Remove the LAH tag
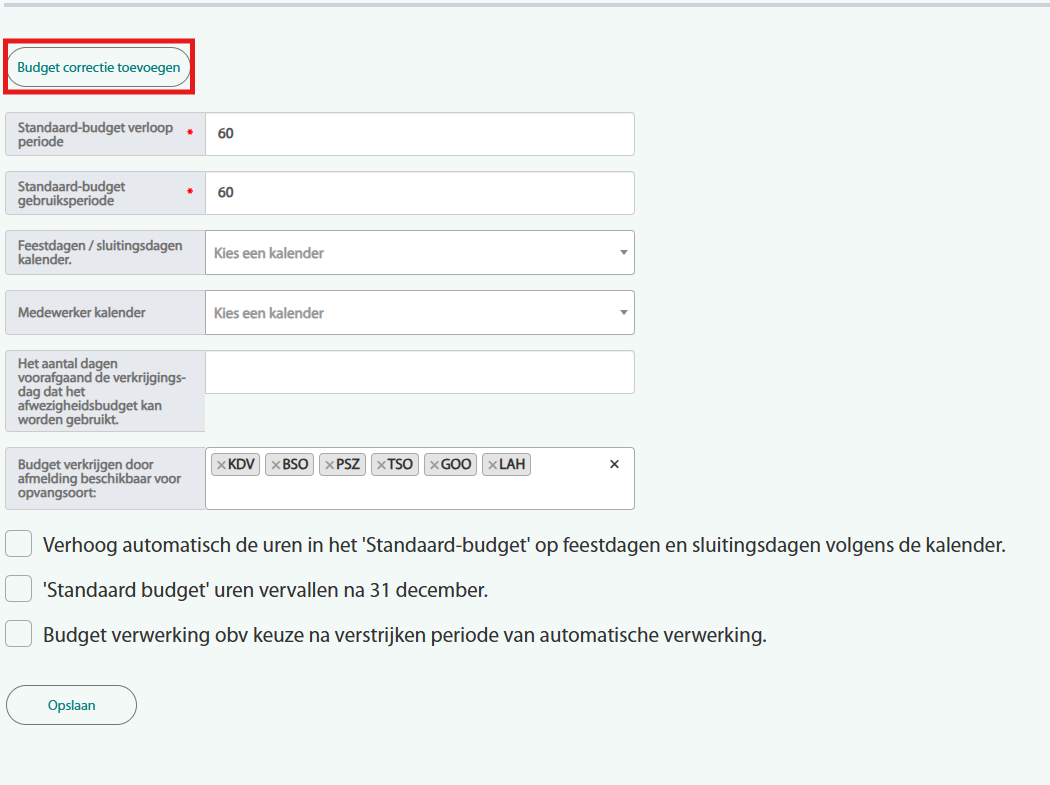Image resolution: width=1050 pixels, height=785 pixels. coord(492,465)
